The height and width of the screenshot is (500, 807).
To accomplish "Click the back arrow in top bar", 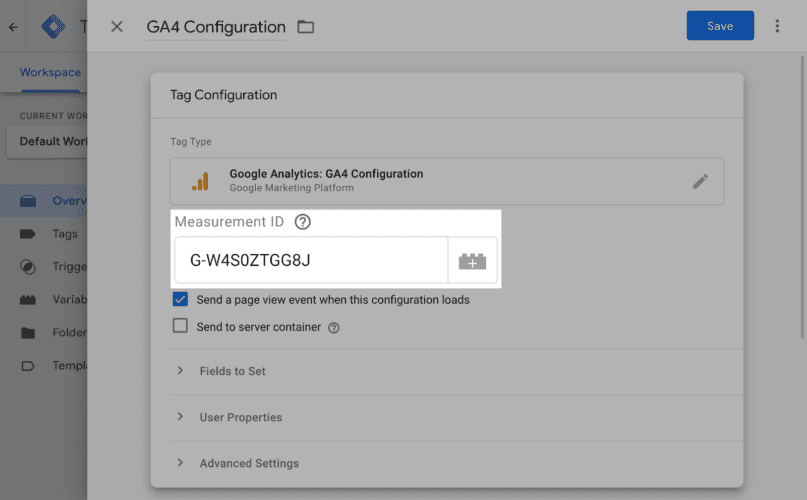I will (13, 27).
